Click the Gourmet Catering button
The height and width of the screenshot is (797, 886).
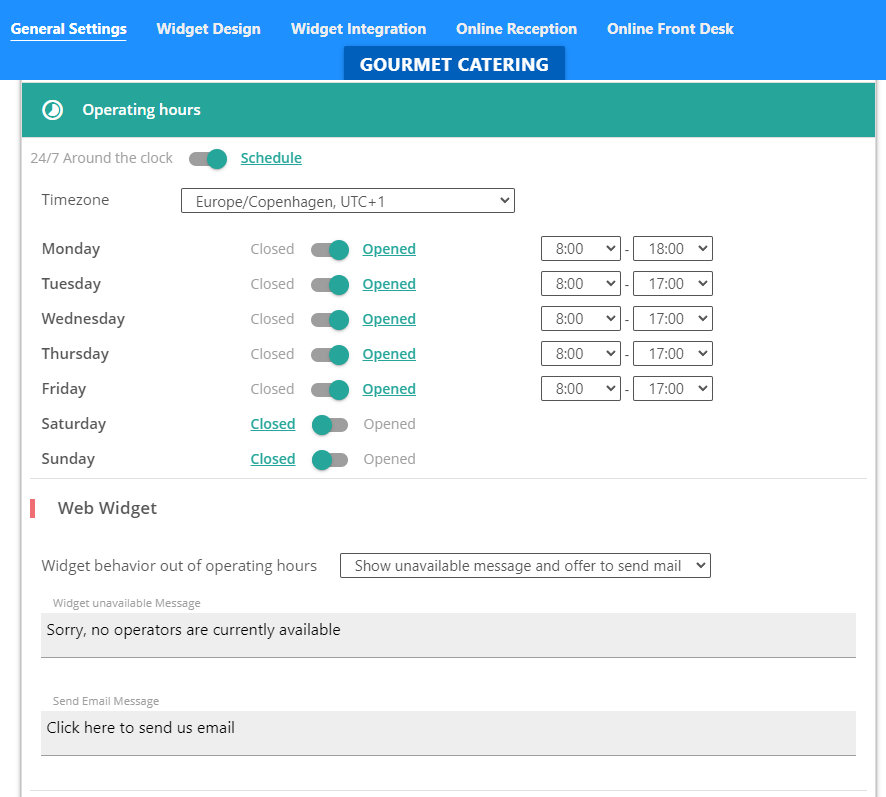(x=454, y=64)
